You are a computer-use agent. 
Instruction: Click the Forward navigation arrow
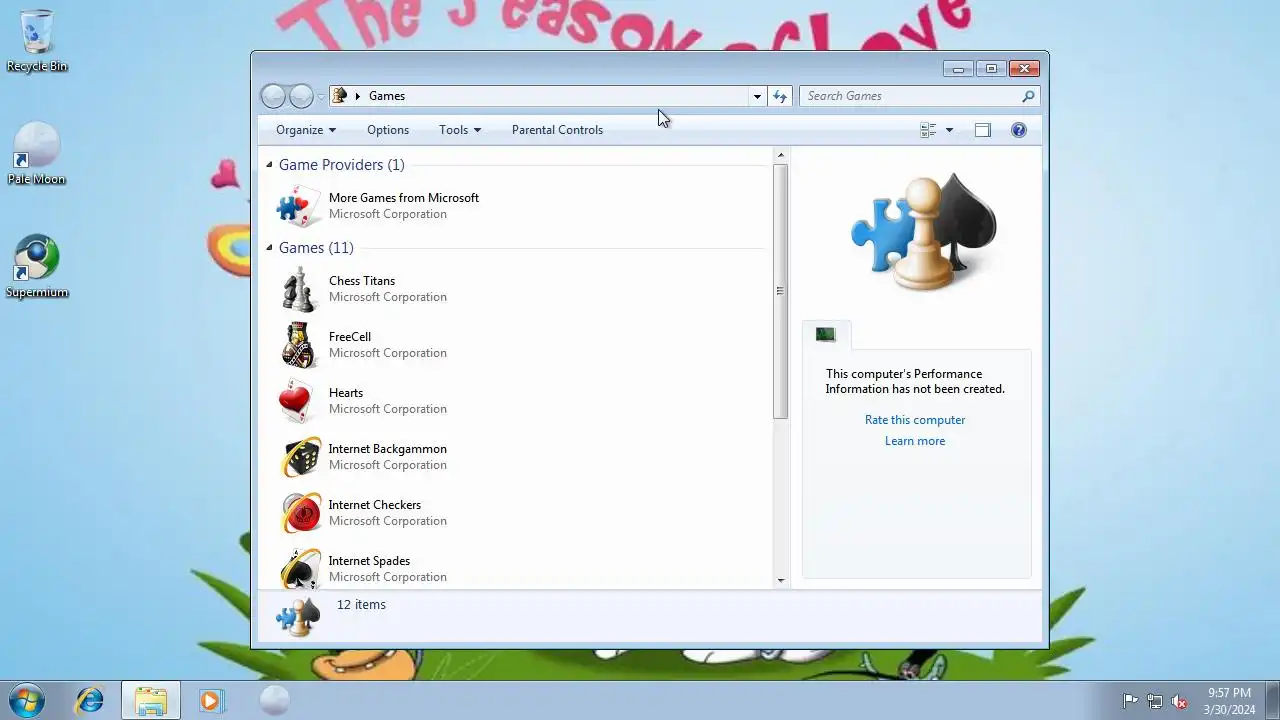click(301, 96)
